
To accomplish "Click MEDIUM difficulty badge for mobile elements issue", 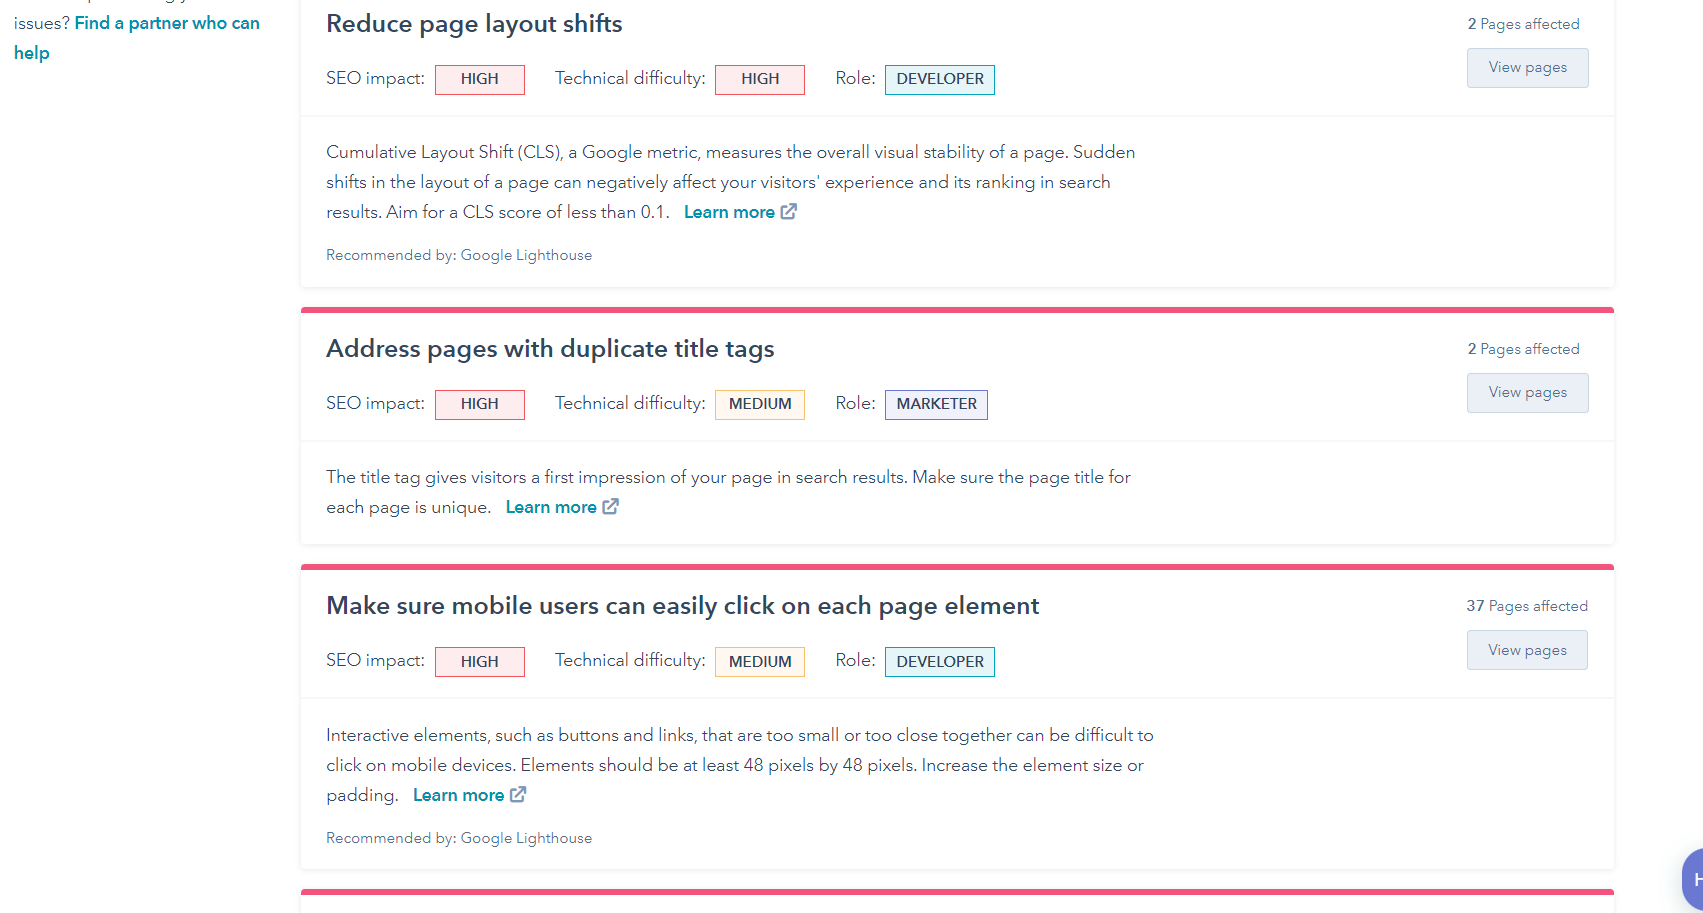I will click(760, 662).
